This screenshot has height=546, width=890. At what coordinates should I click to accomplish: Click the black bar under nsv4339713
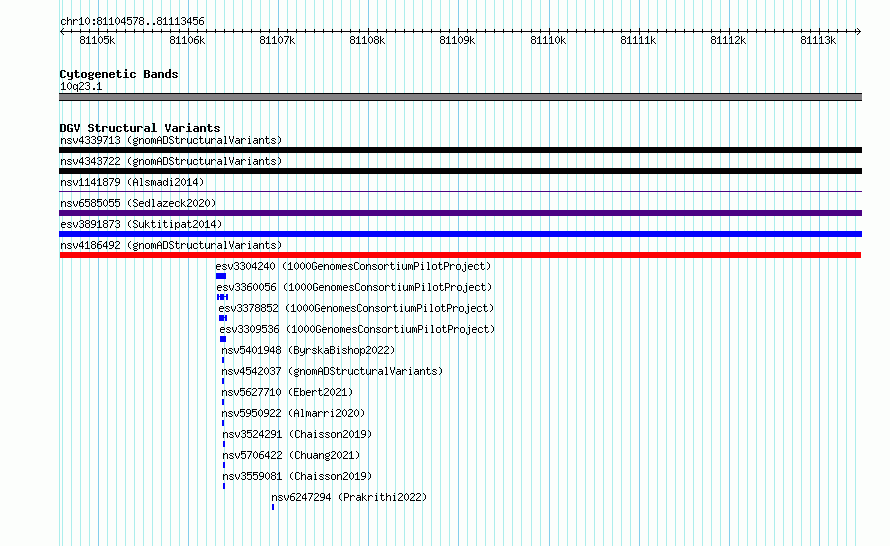(x=460, y=150)
